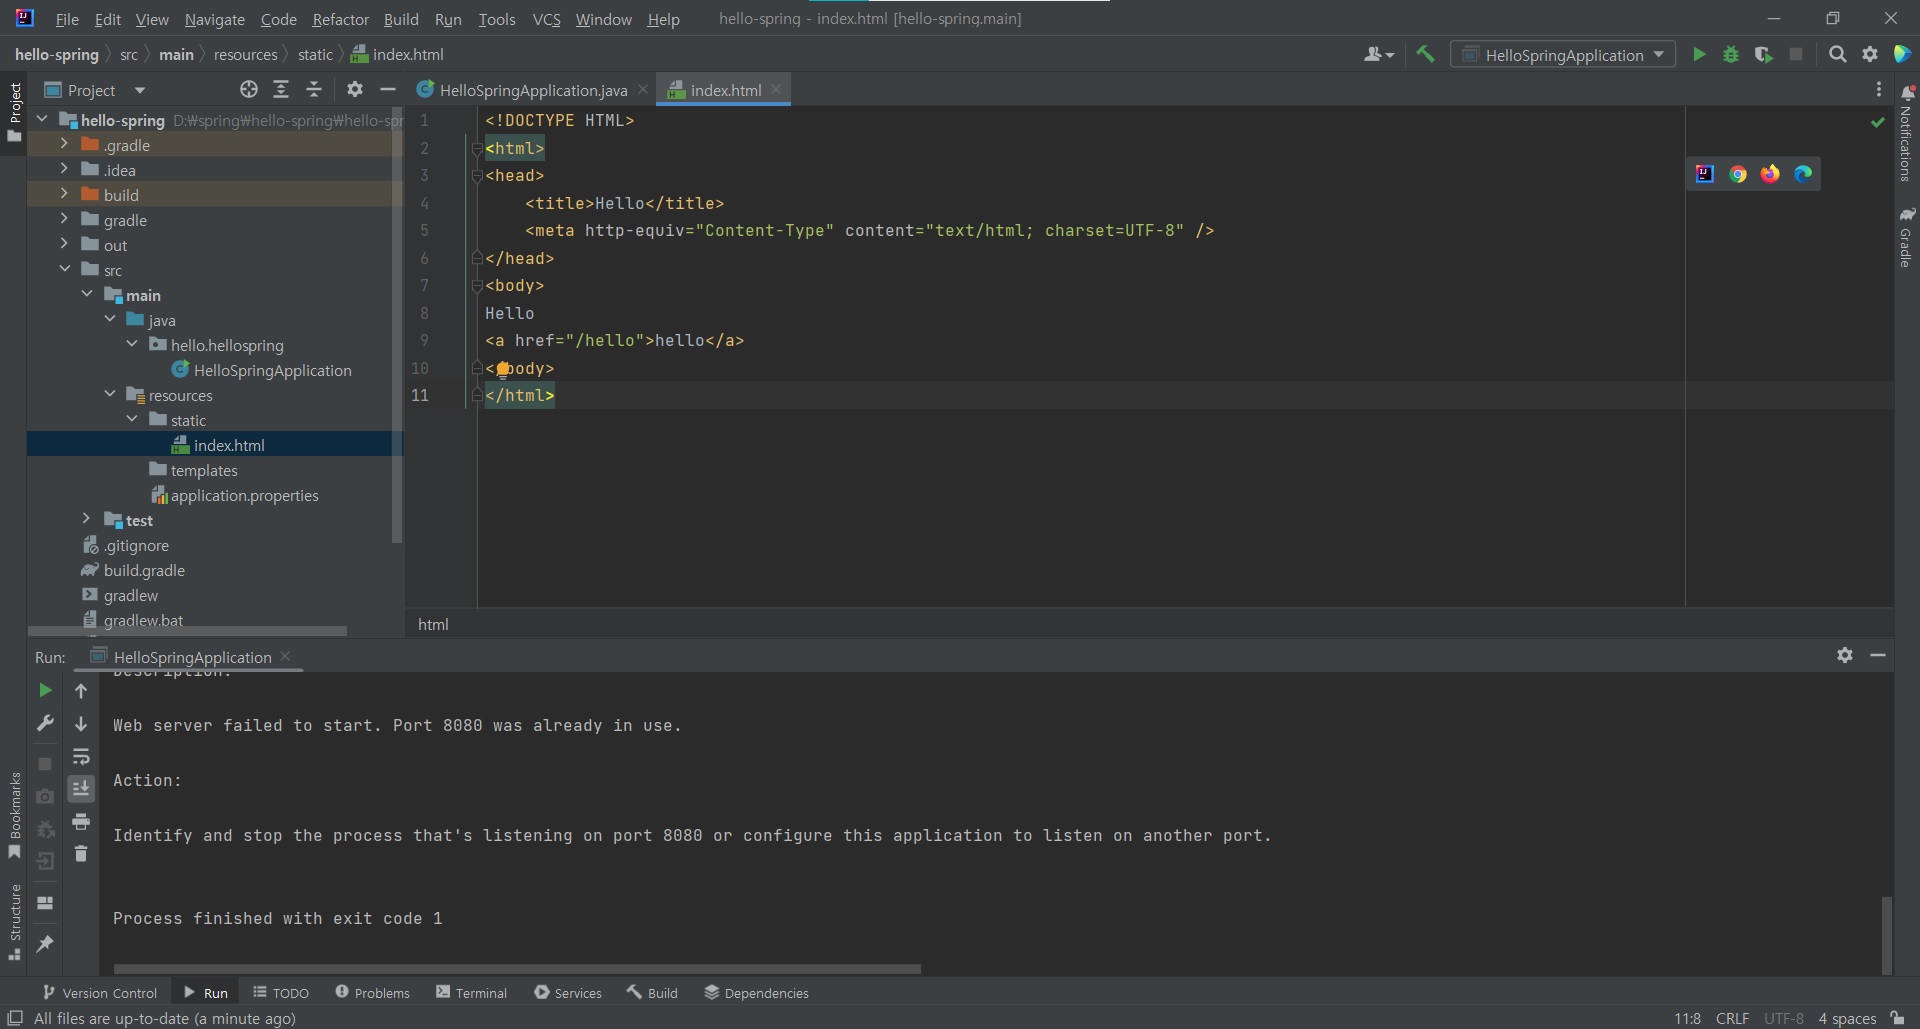Click 4 spaces indent setting
1920x1029 pixels.
(1847, 1018)
